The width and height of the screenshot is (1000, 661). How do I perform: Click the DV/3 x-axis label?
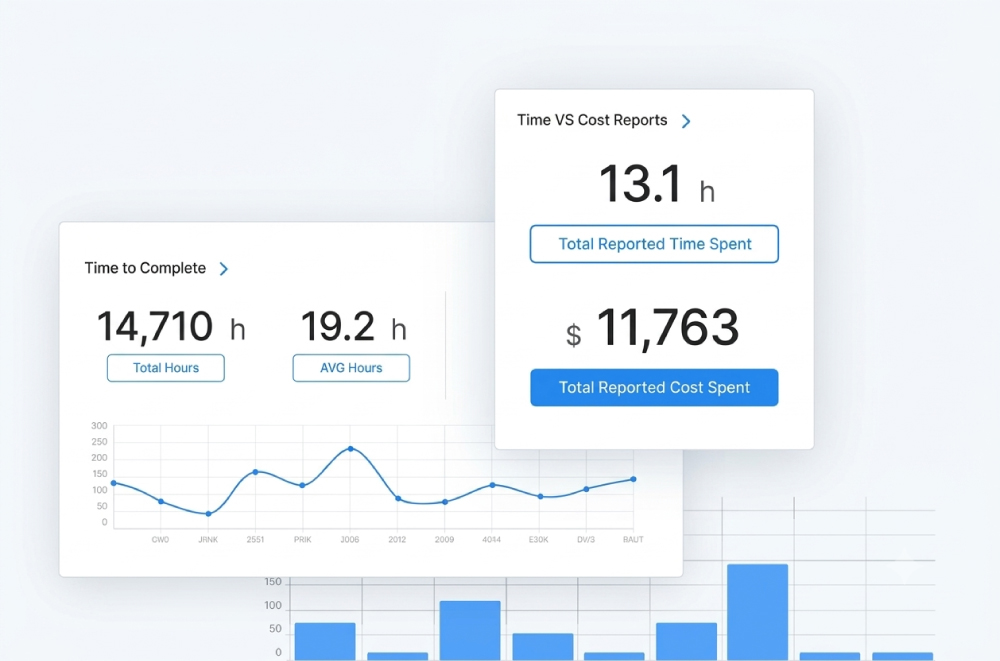[x=586, y=540]
